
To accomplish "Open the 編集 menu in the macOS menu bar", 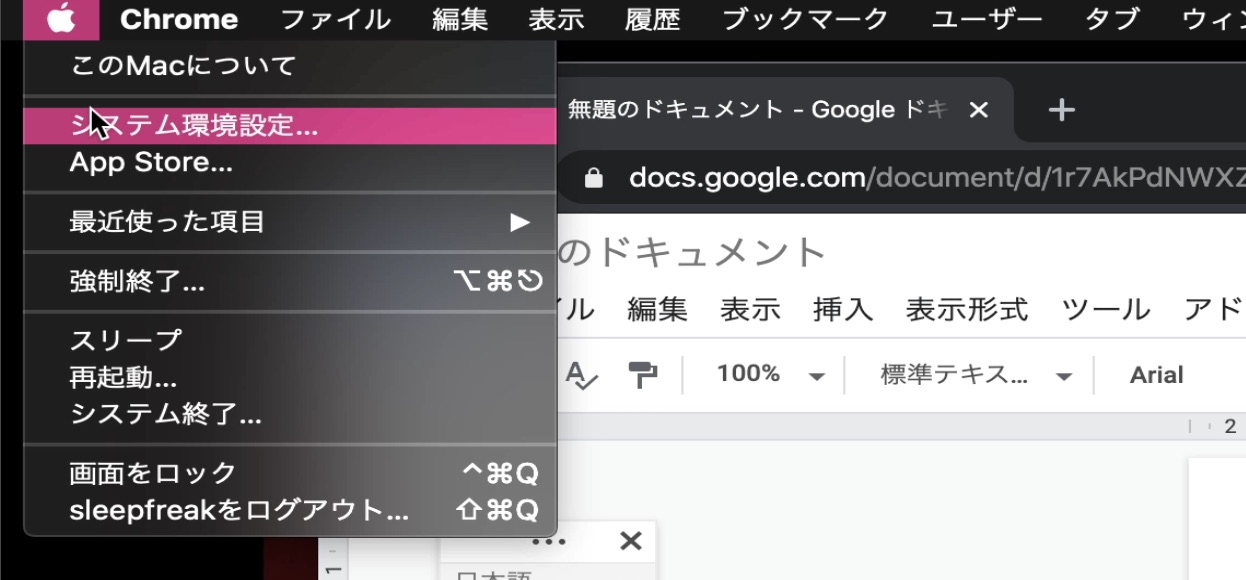I will 461,19.
